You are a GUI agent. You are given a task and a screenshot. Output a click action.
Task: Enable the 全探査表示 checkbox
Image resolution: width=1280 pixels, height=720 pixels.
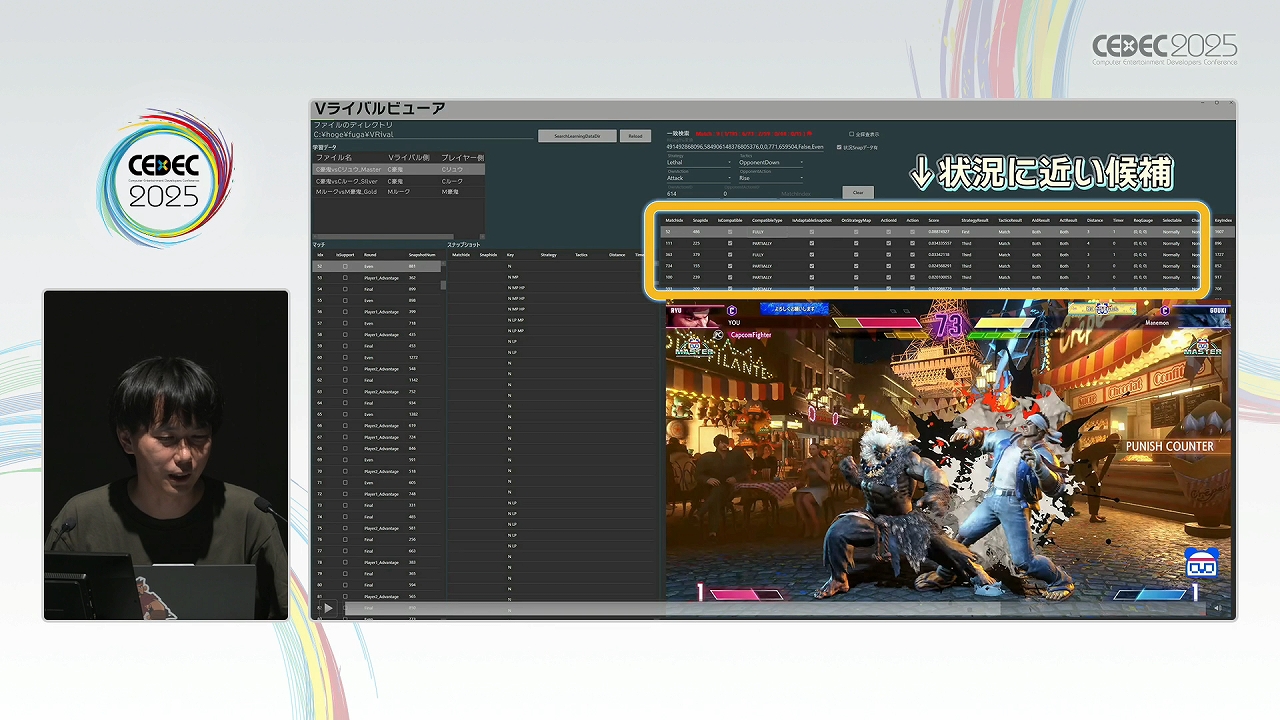pyautogui.click(x=852, y=134)
